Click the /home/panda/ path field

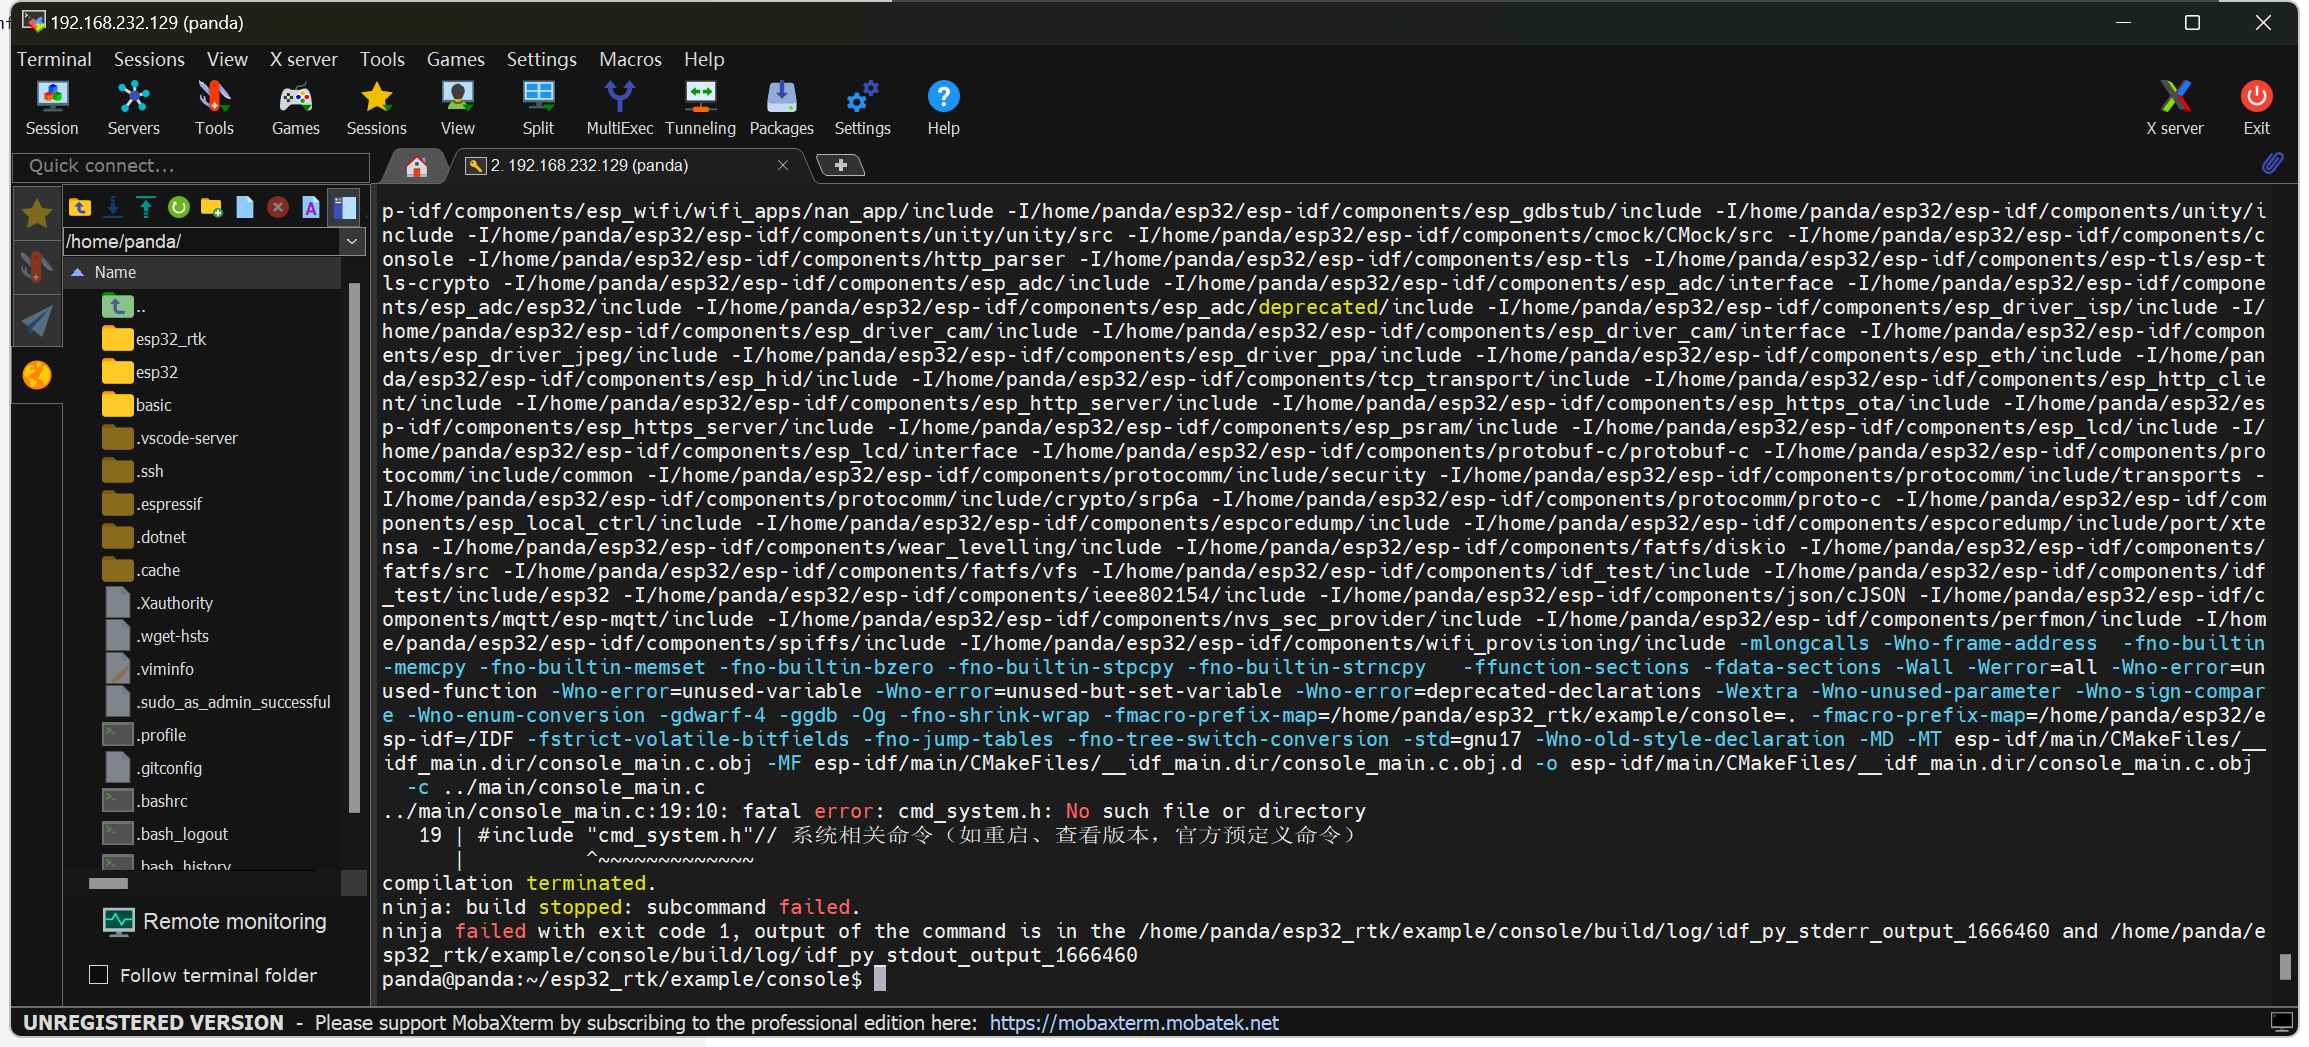point(202,241)
